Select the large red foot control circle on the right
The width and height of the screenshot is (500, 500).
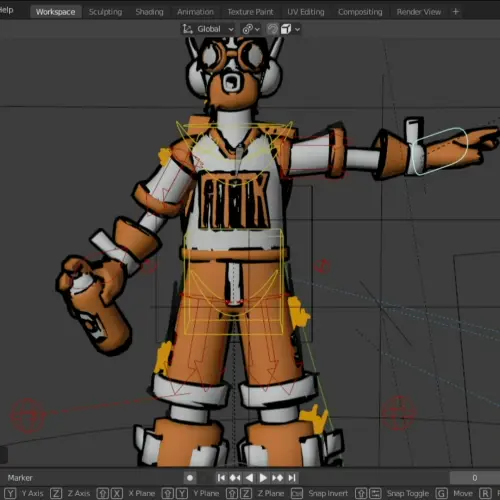[x=399, y=413]
